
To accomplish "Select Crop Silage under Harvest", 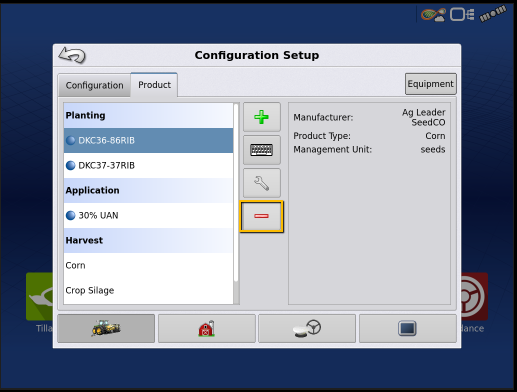I will click(148, 290).
